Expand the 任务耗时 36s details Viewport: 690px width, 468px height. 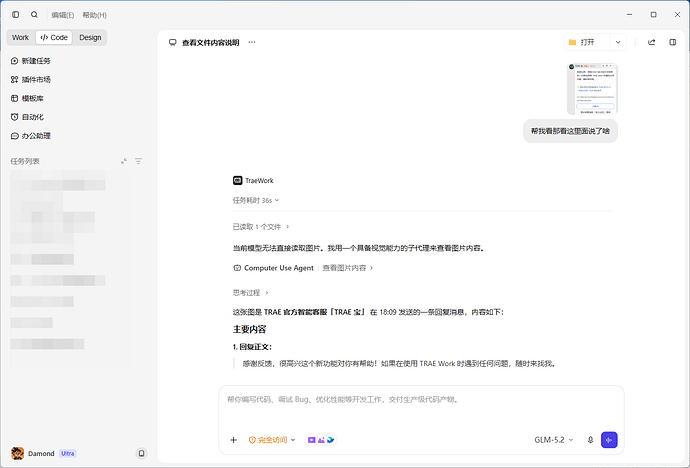pos(256,201)
